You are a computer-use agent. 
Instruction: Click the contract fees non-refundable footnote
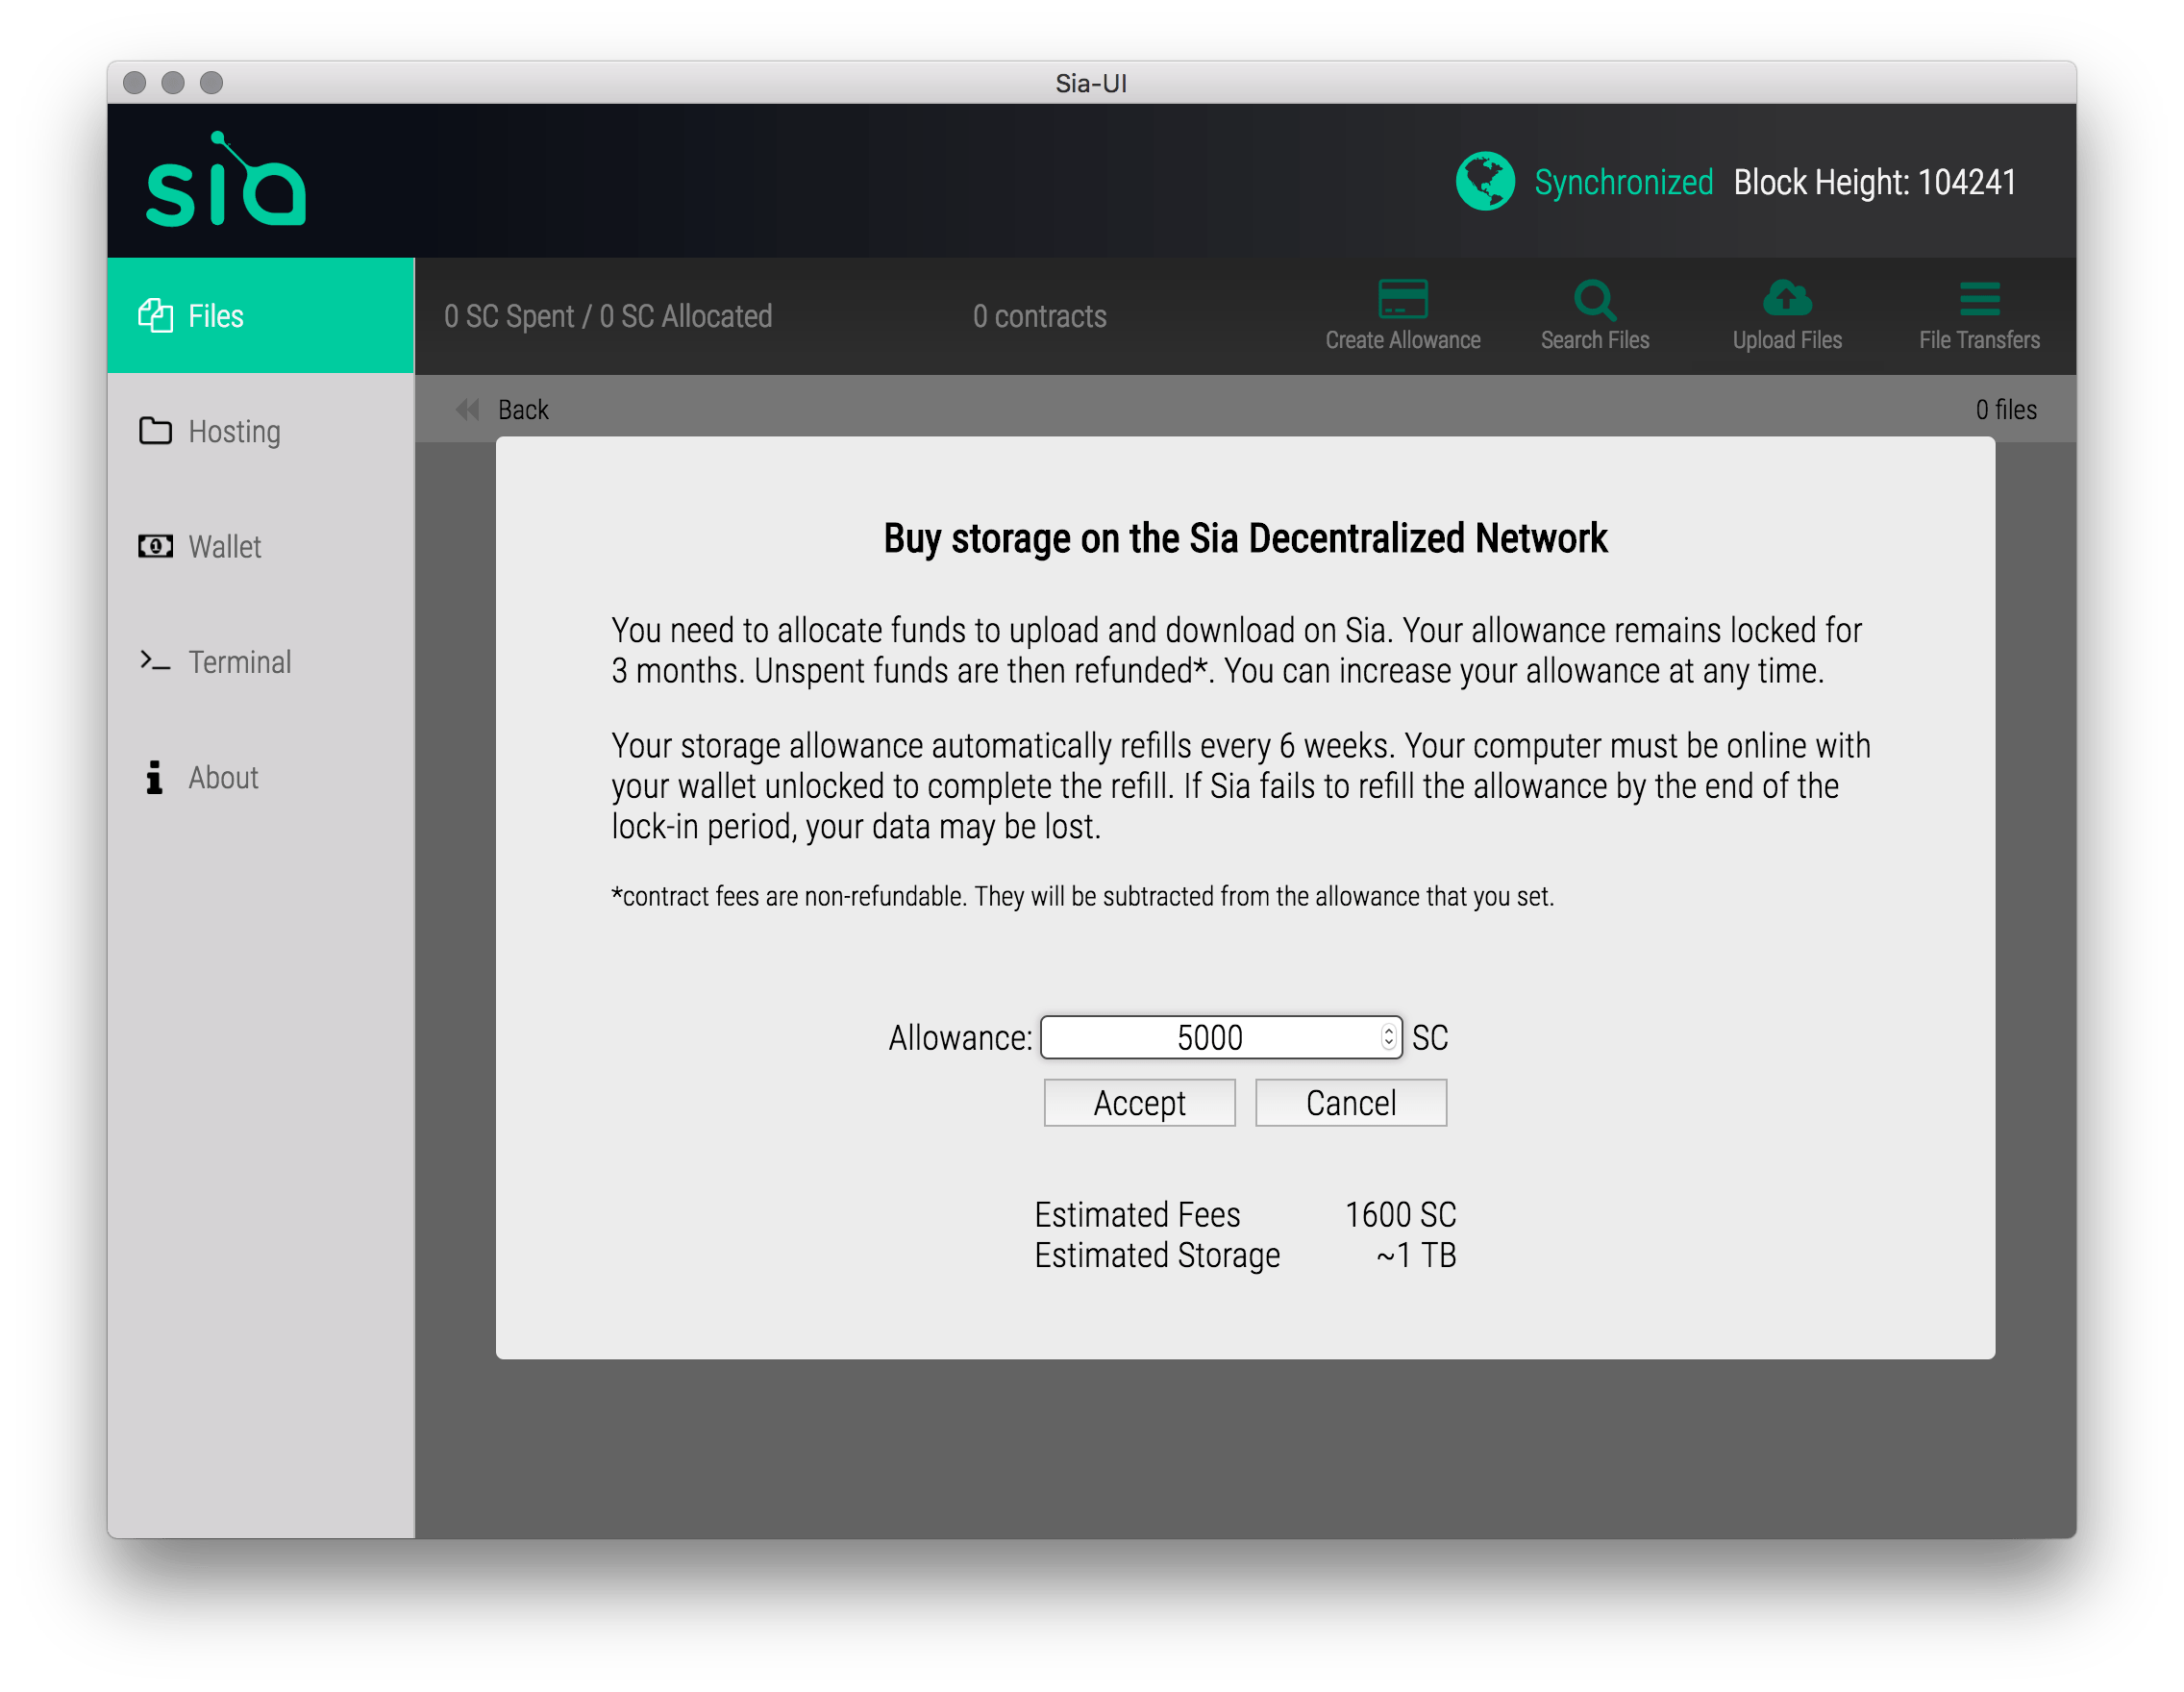(x=1082, y=896)
